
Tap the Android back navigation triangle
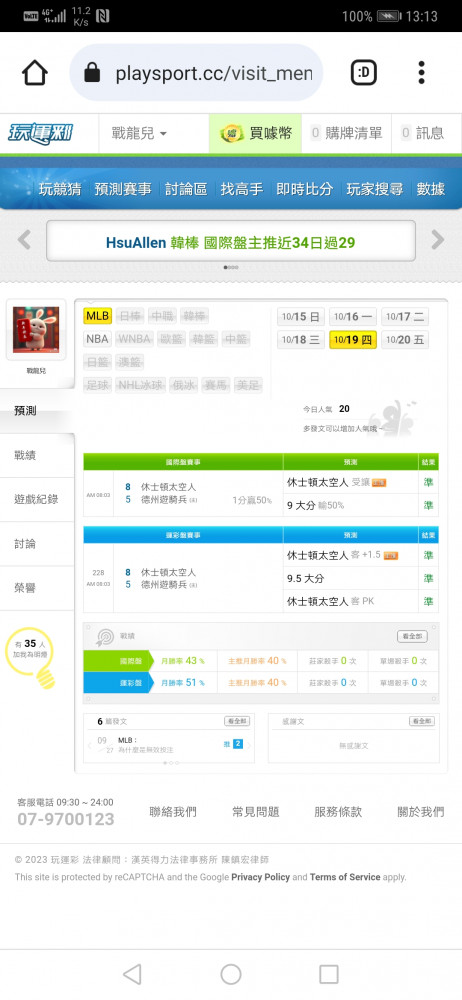(x=132, y=974)
